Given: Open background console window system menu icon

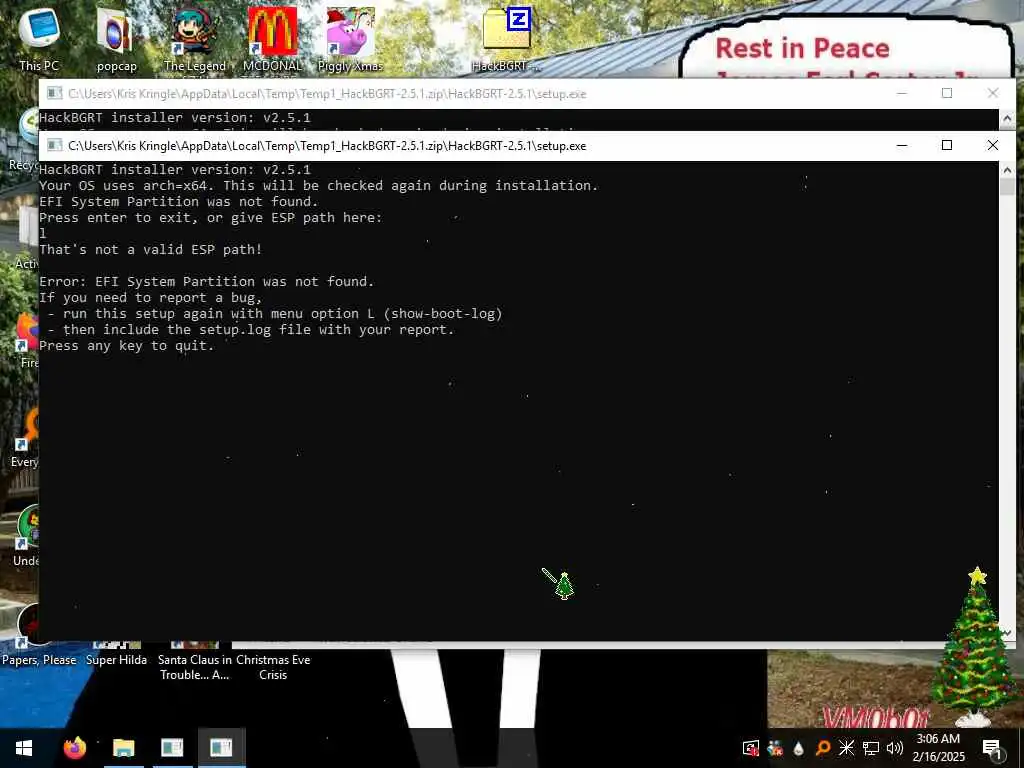Looking at the screenshot, I should (55, 93).
